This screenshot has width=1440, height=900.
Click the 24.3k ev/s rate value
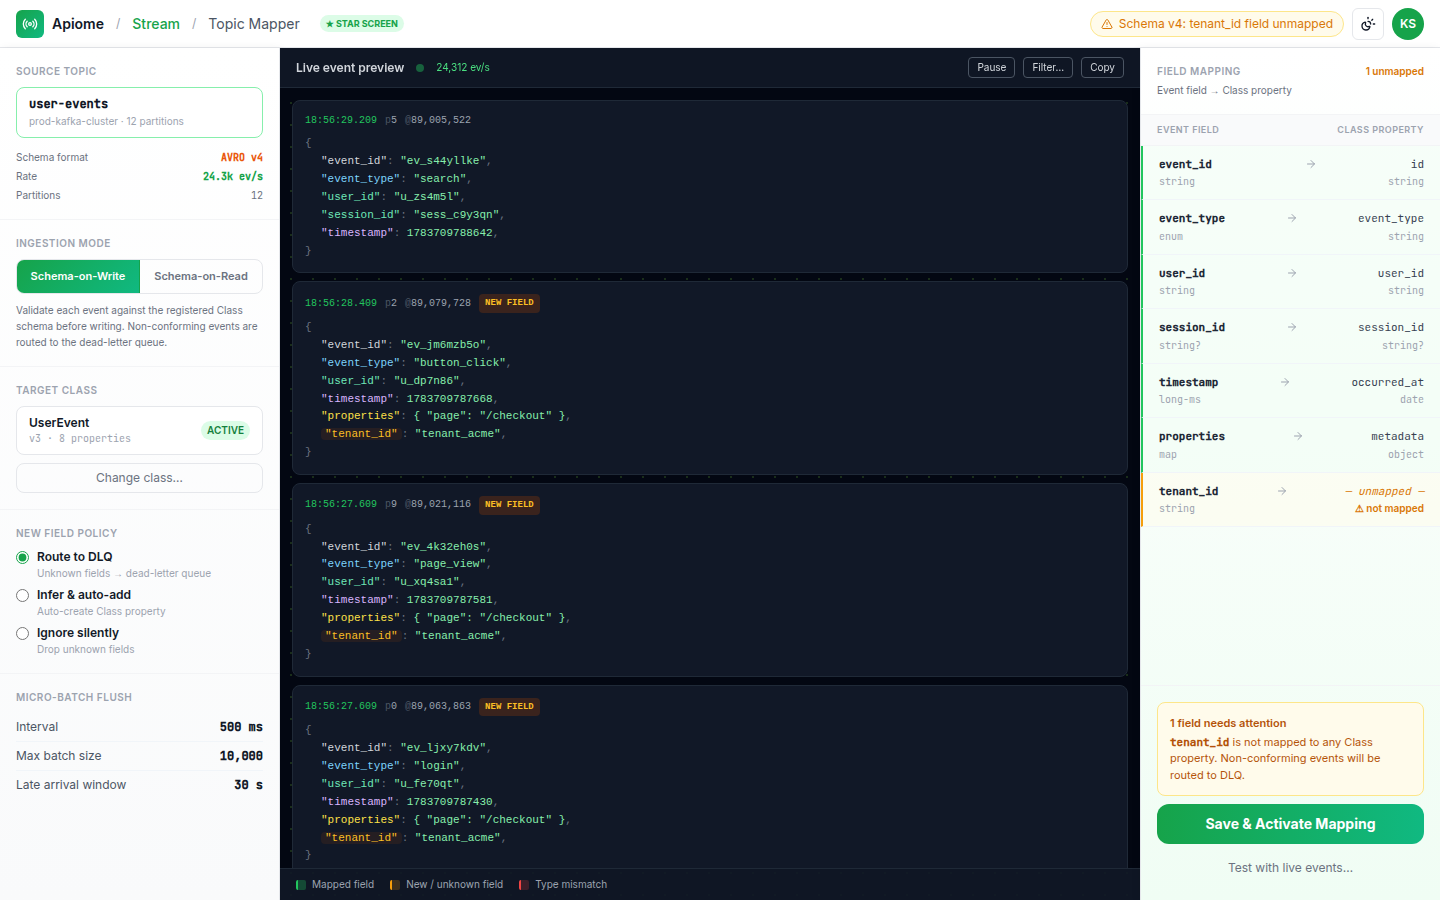point(233,176)
